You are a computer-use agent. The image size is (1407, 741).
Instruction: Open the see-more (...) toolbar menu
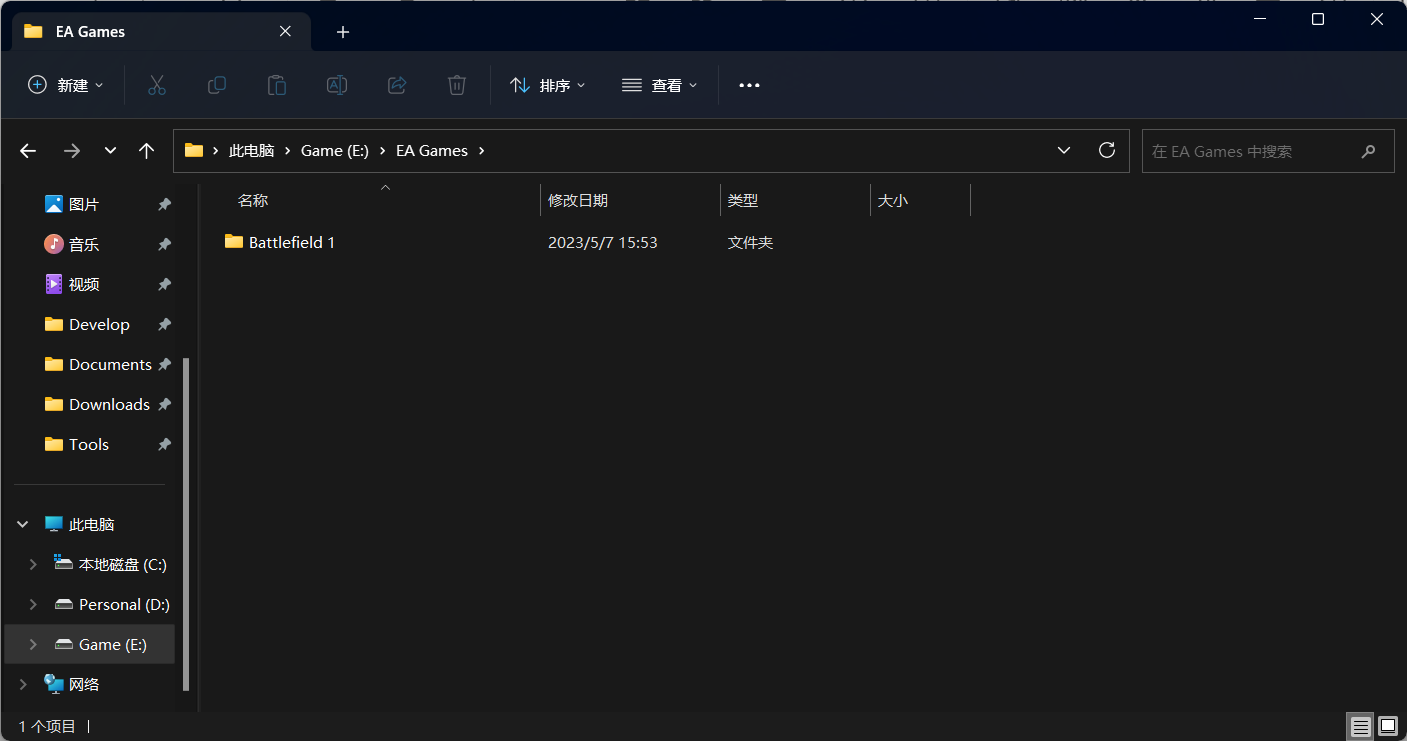(x=749, y=85)
